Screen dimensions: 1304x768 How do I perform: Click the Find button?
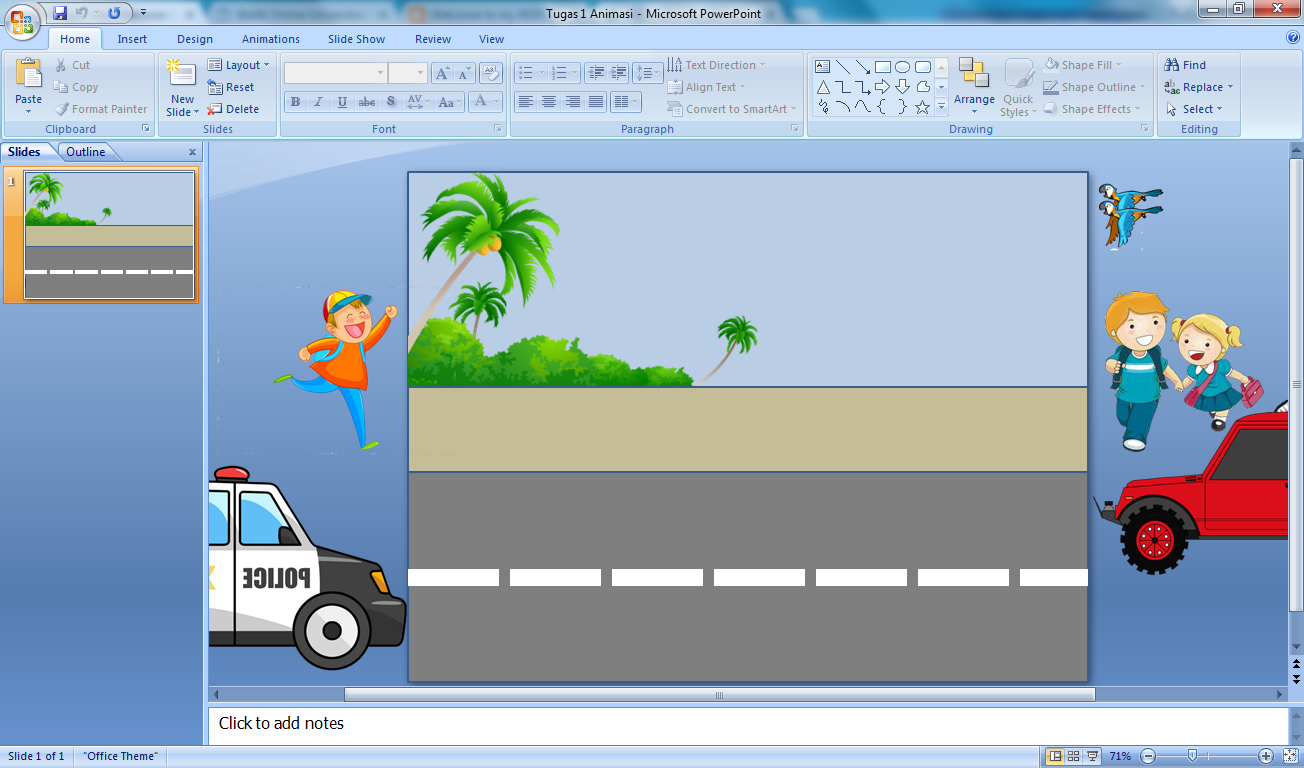pyautogui.click(x=1186, y=65)
